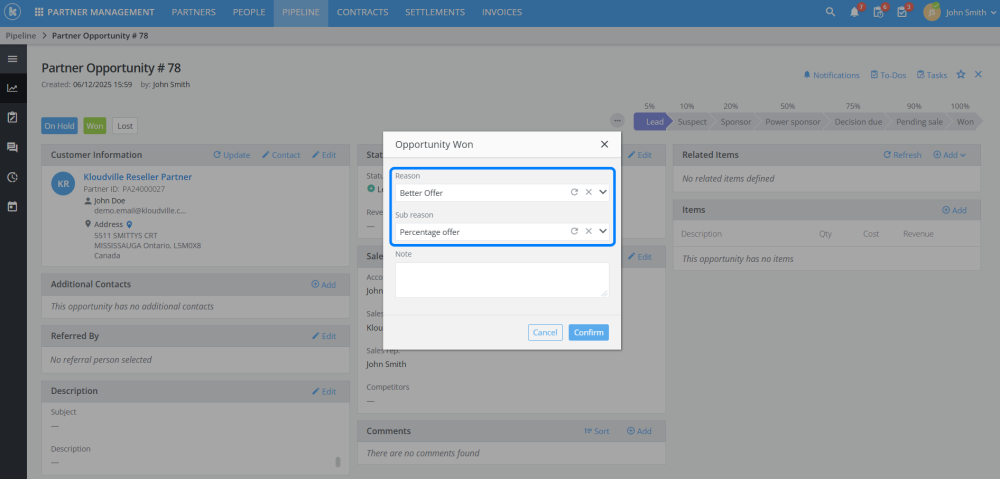The height and width of the screenshot is (479, 1000).
Task: Add an additional contact
Action: pyautogui.click(x=323, y=284)
